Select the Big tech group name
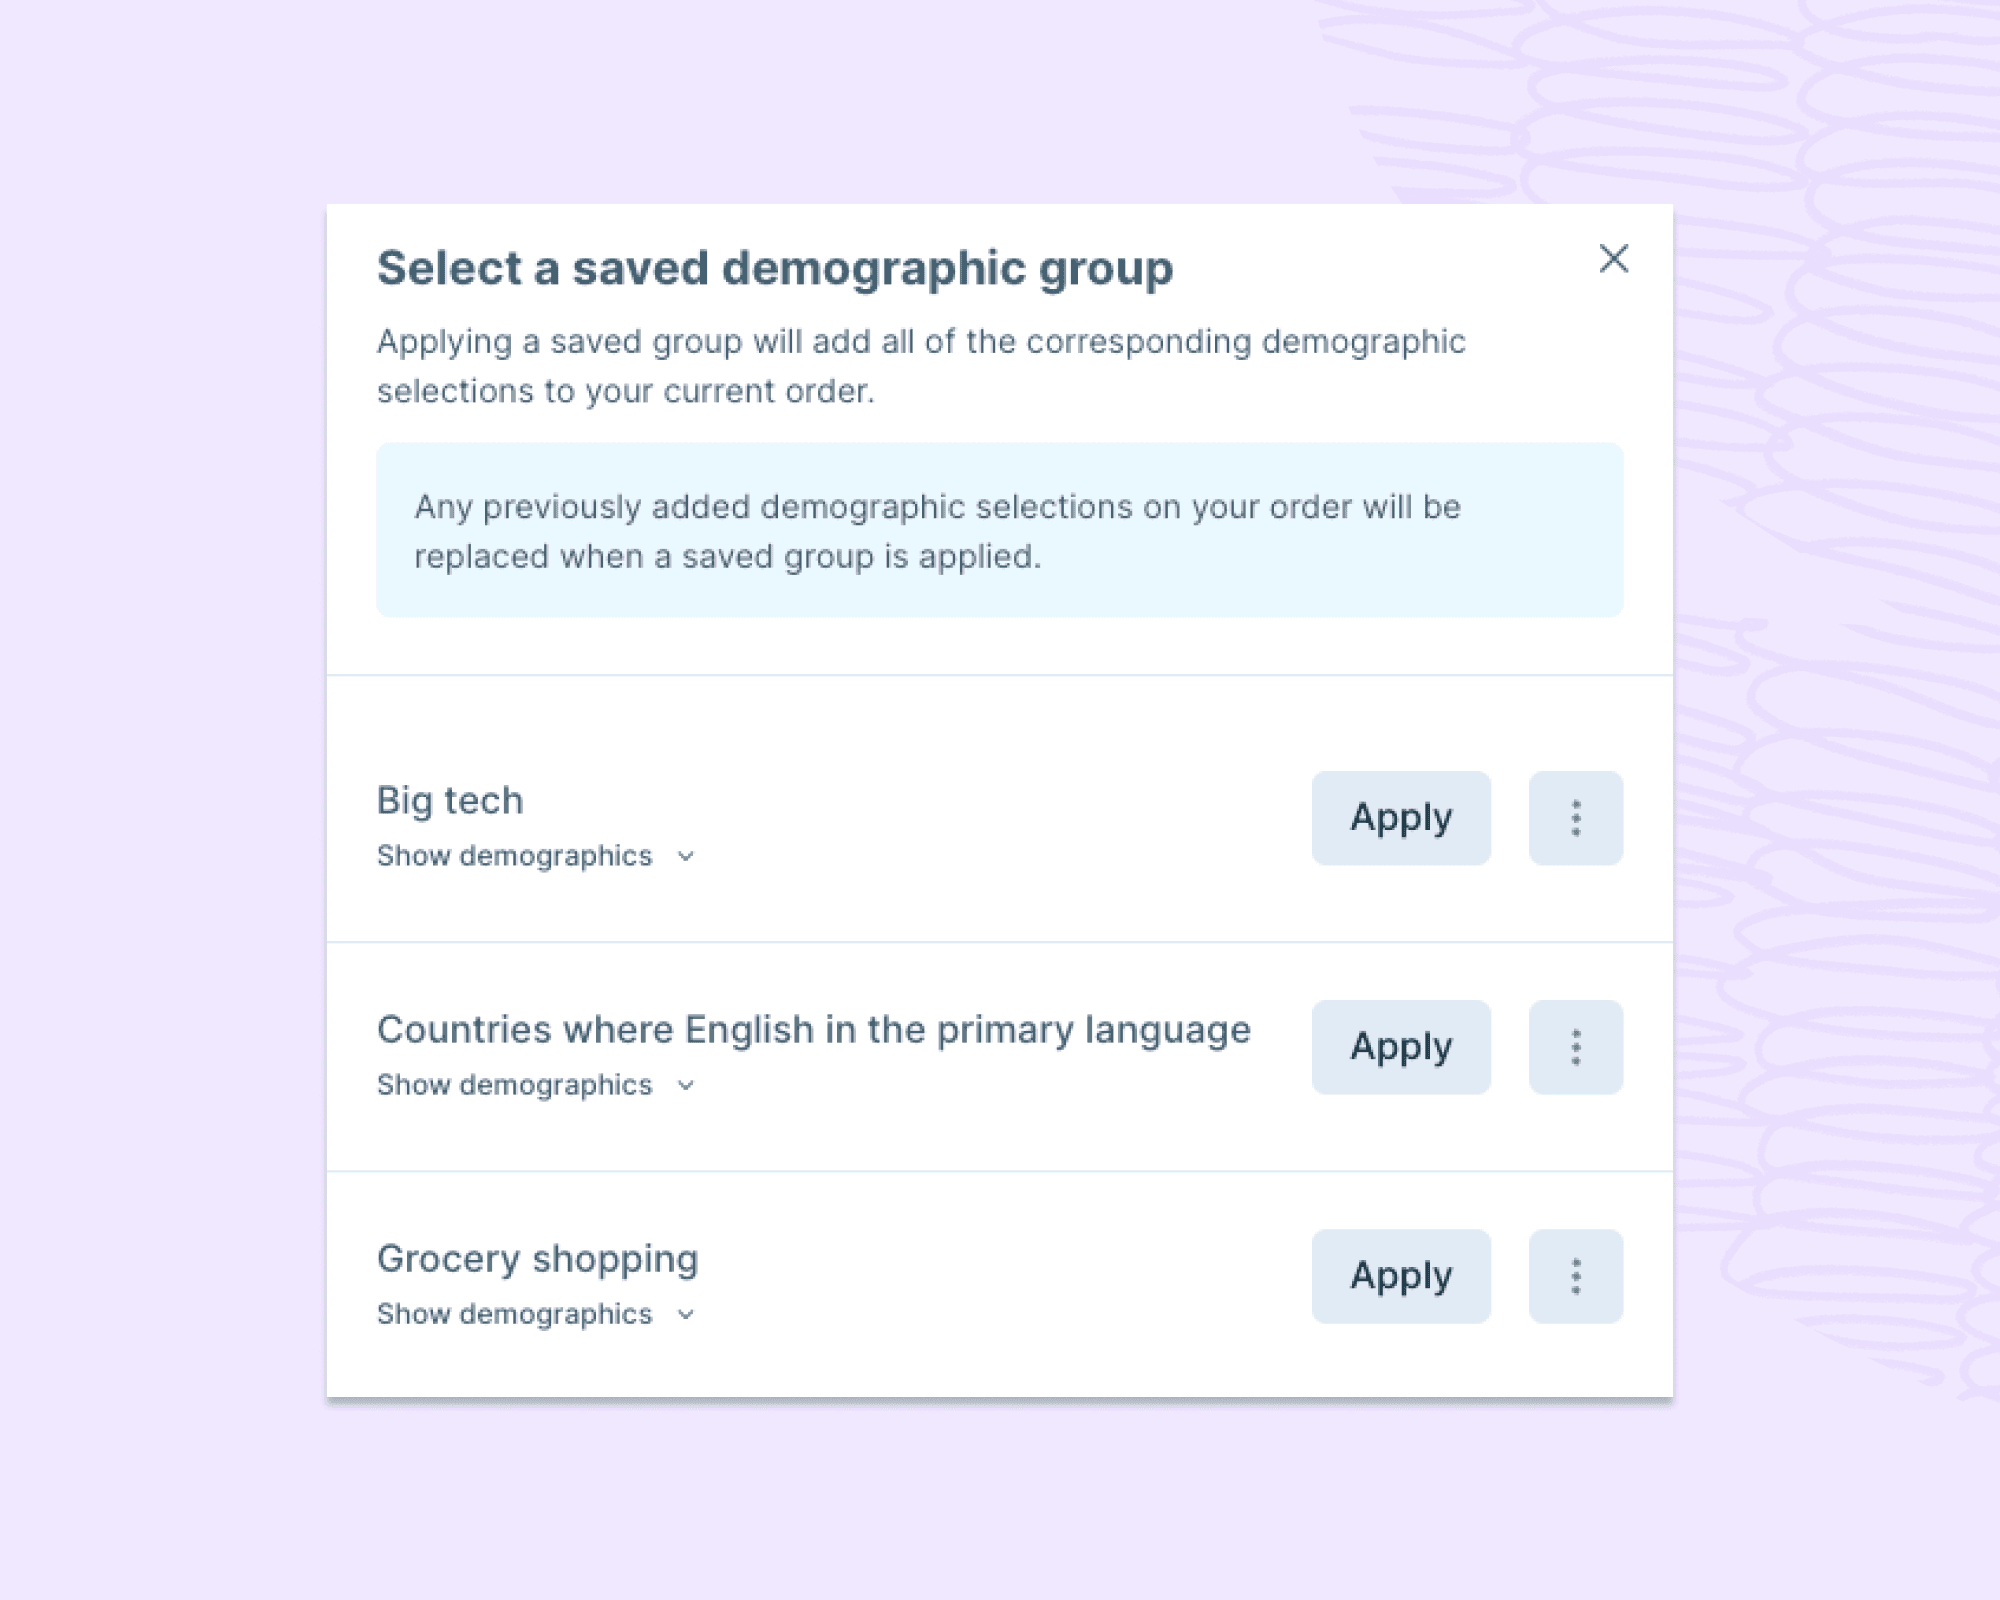 pyautogui.click(x=449, y=800)
